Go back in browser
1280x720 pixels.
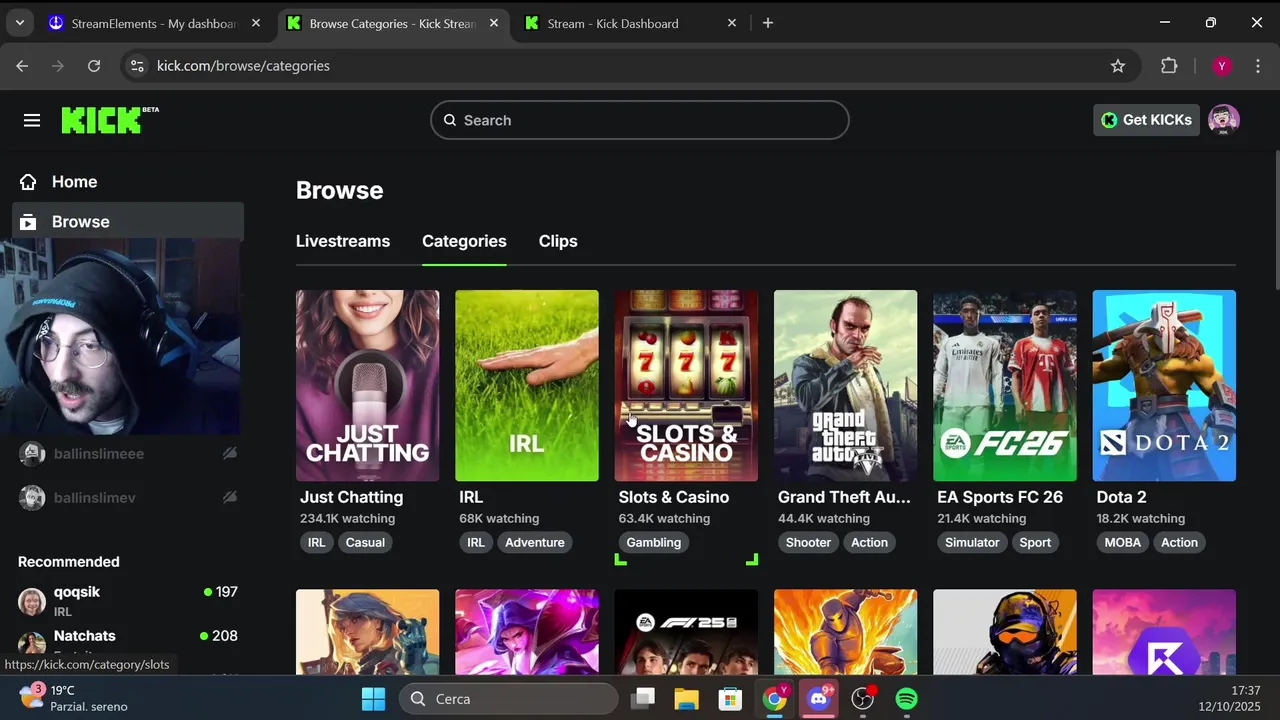coord(22,66)
